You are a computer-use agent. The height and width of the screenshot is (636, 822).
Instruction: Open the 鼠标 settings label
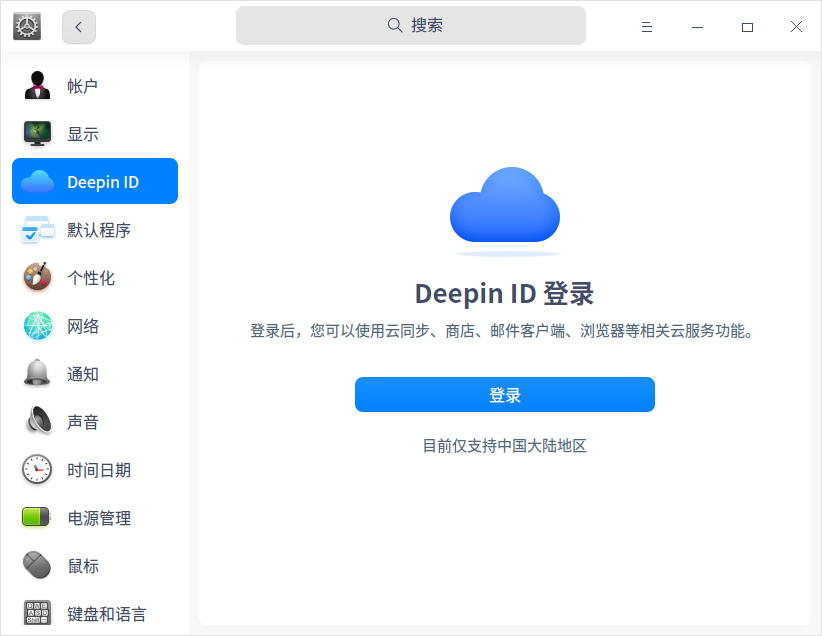82,566
